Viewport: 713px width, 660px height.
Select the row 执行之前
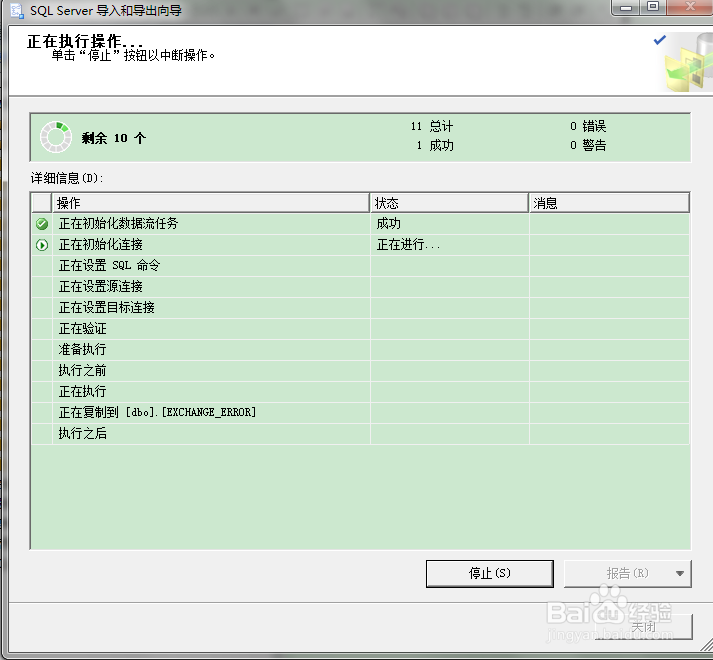[x=361, y=371]
